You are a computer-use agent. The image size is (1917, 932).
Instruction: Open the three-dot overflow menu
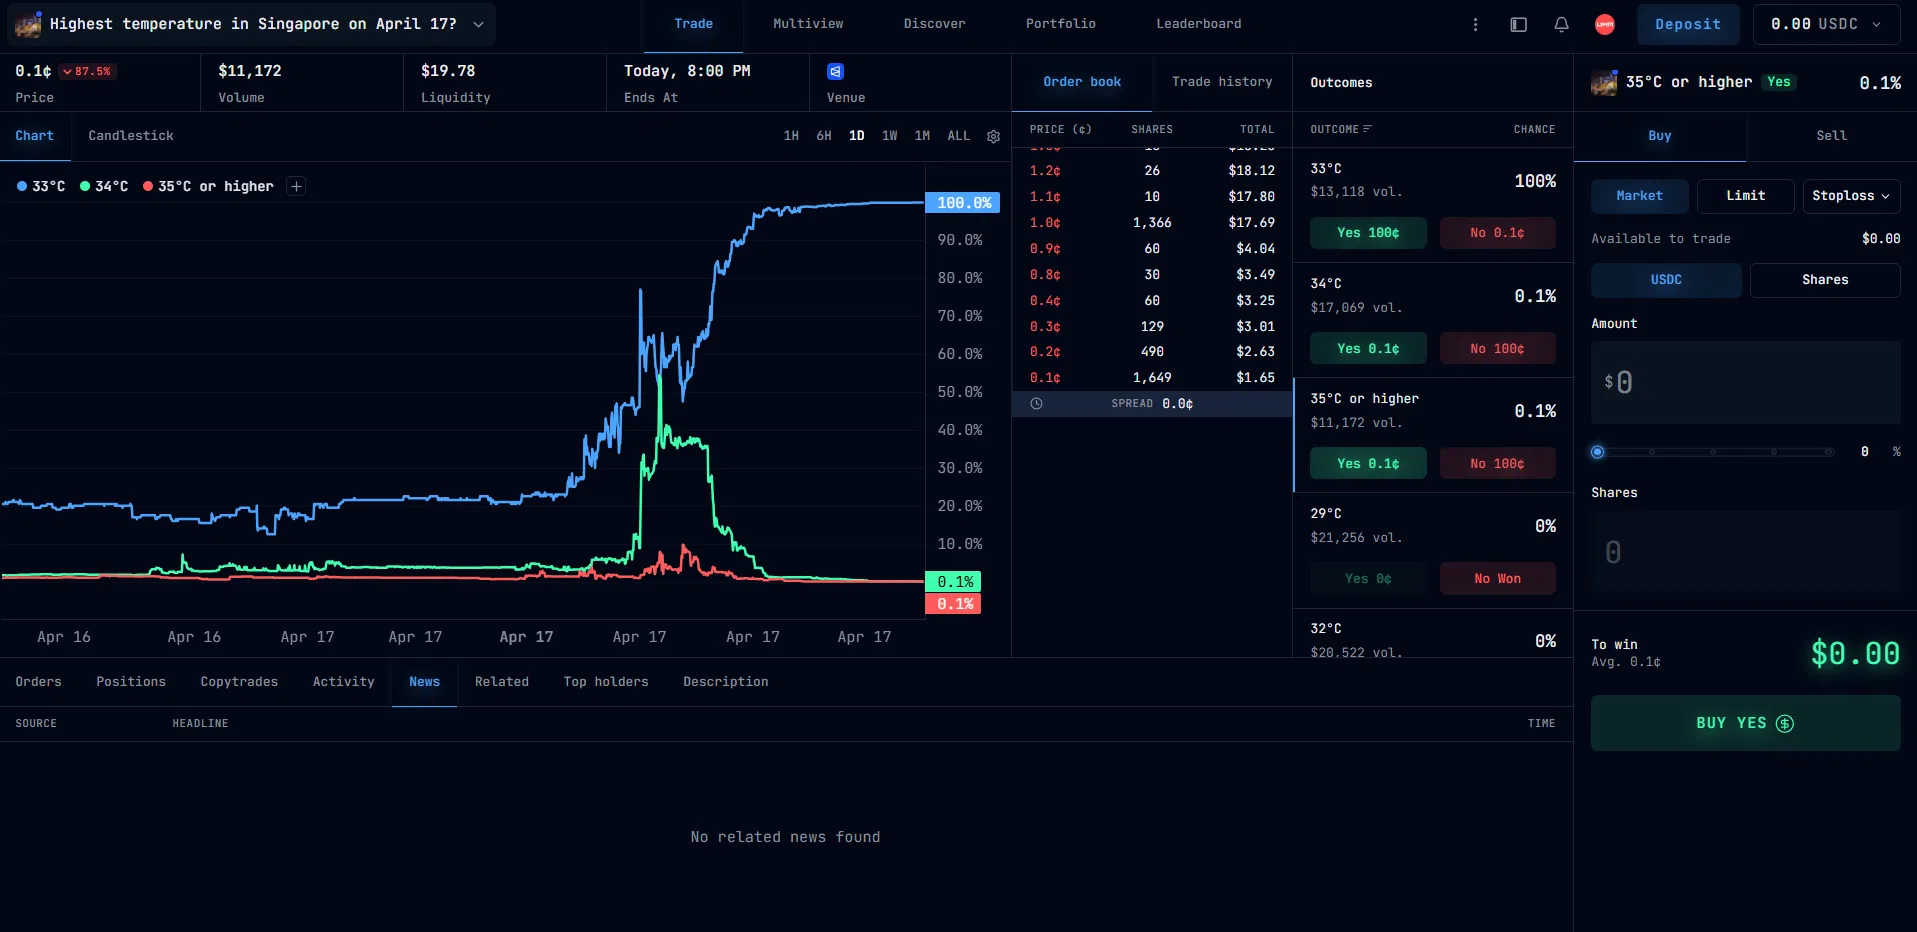click(1475, 24)
